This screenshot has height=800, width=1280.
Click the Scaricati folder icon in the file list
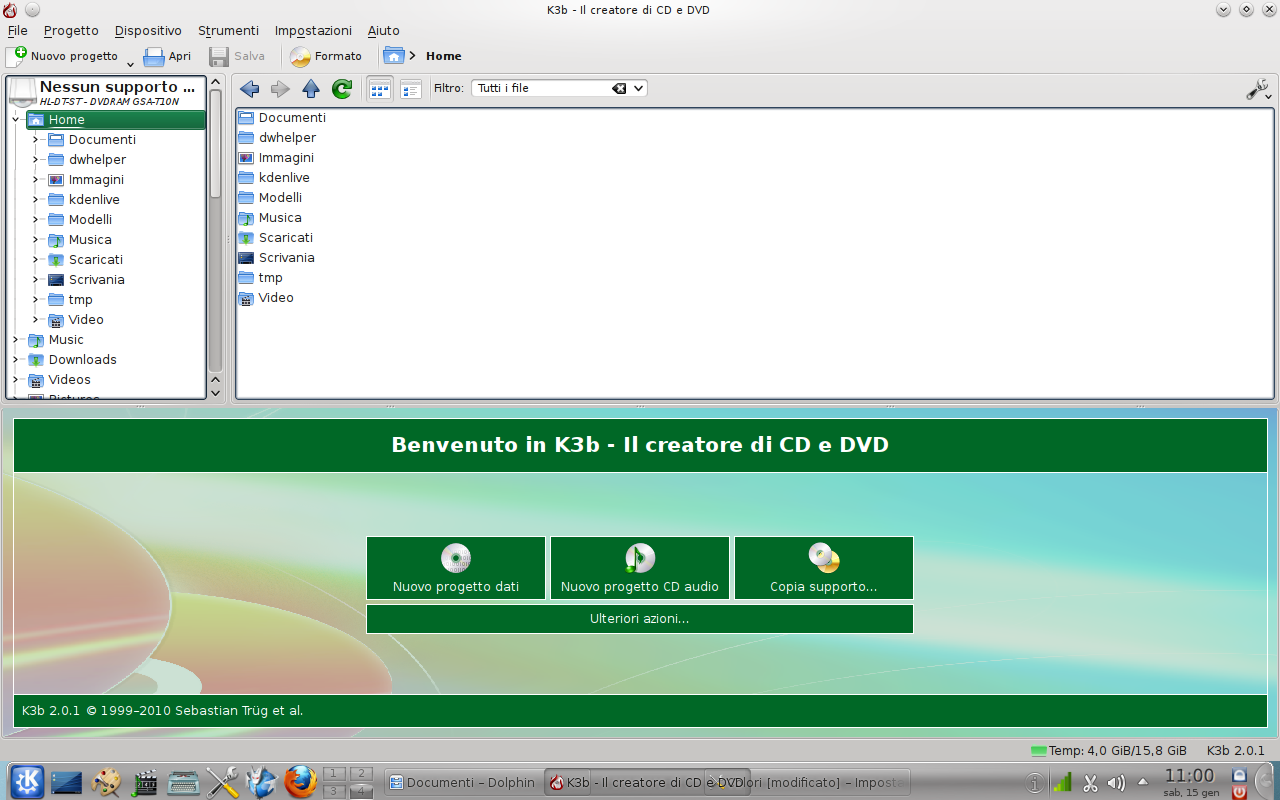point(247,237)
